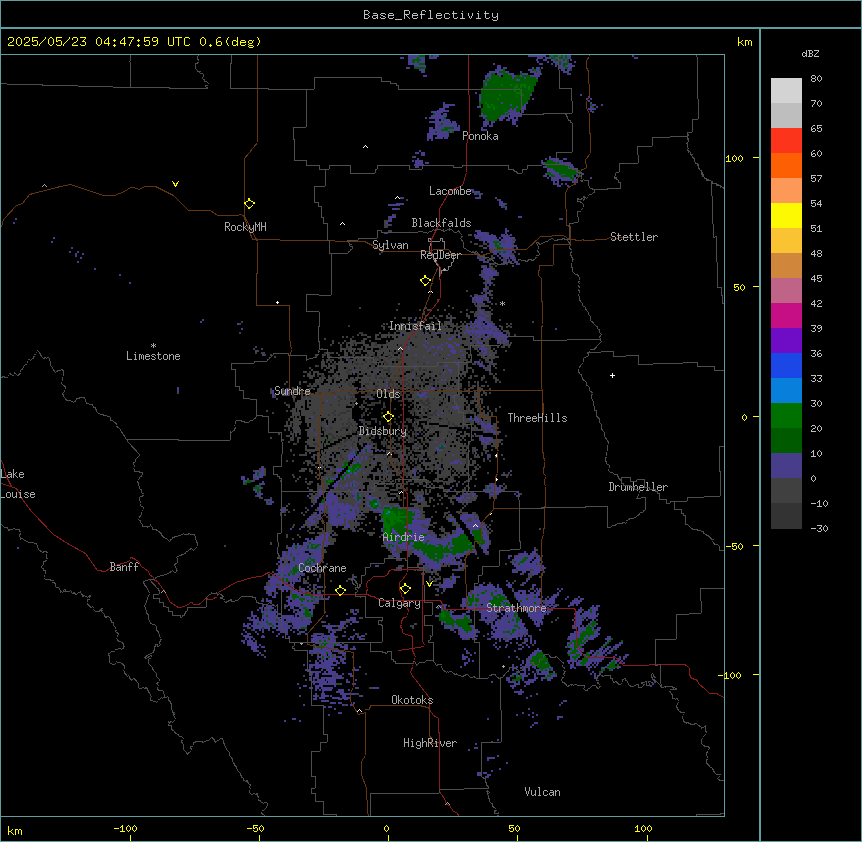Select the red 60–65 dBZ legend swatch
This screenshot has height=842, width=862.
click(x=786, y=141)
